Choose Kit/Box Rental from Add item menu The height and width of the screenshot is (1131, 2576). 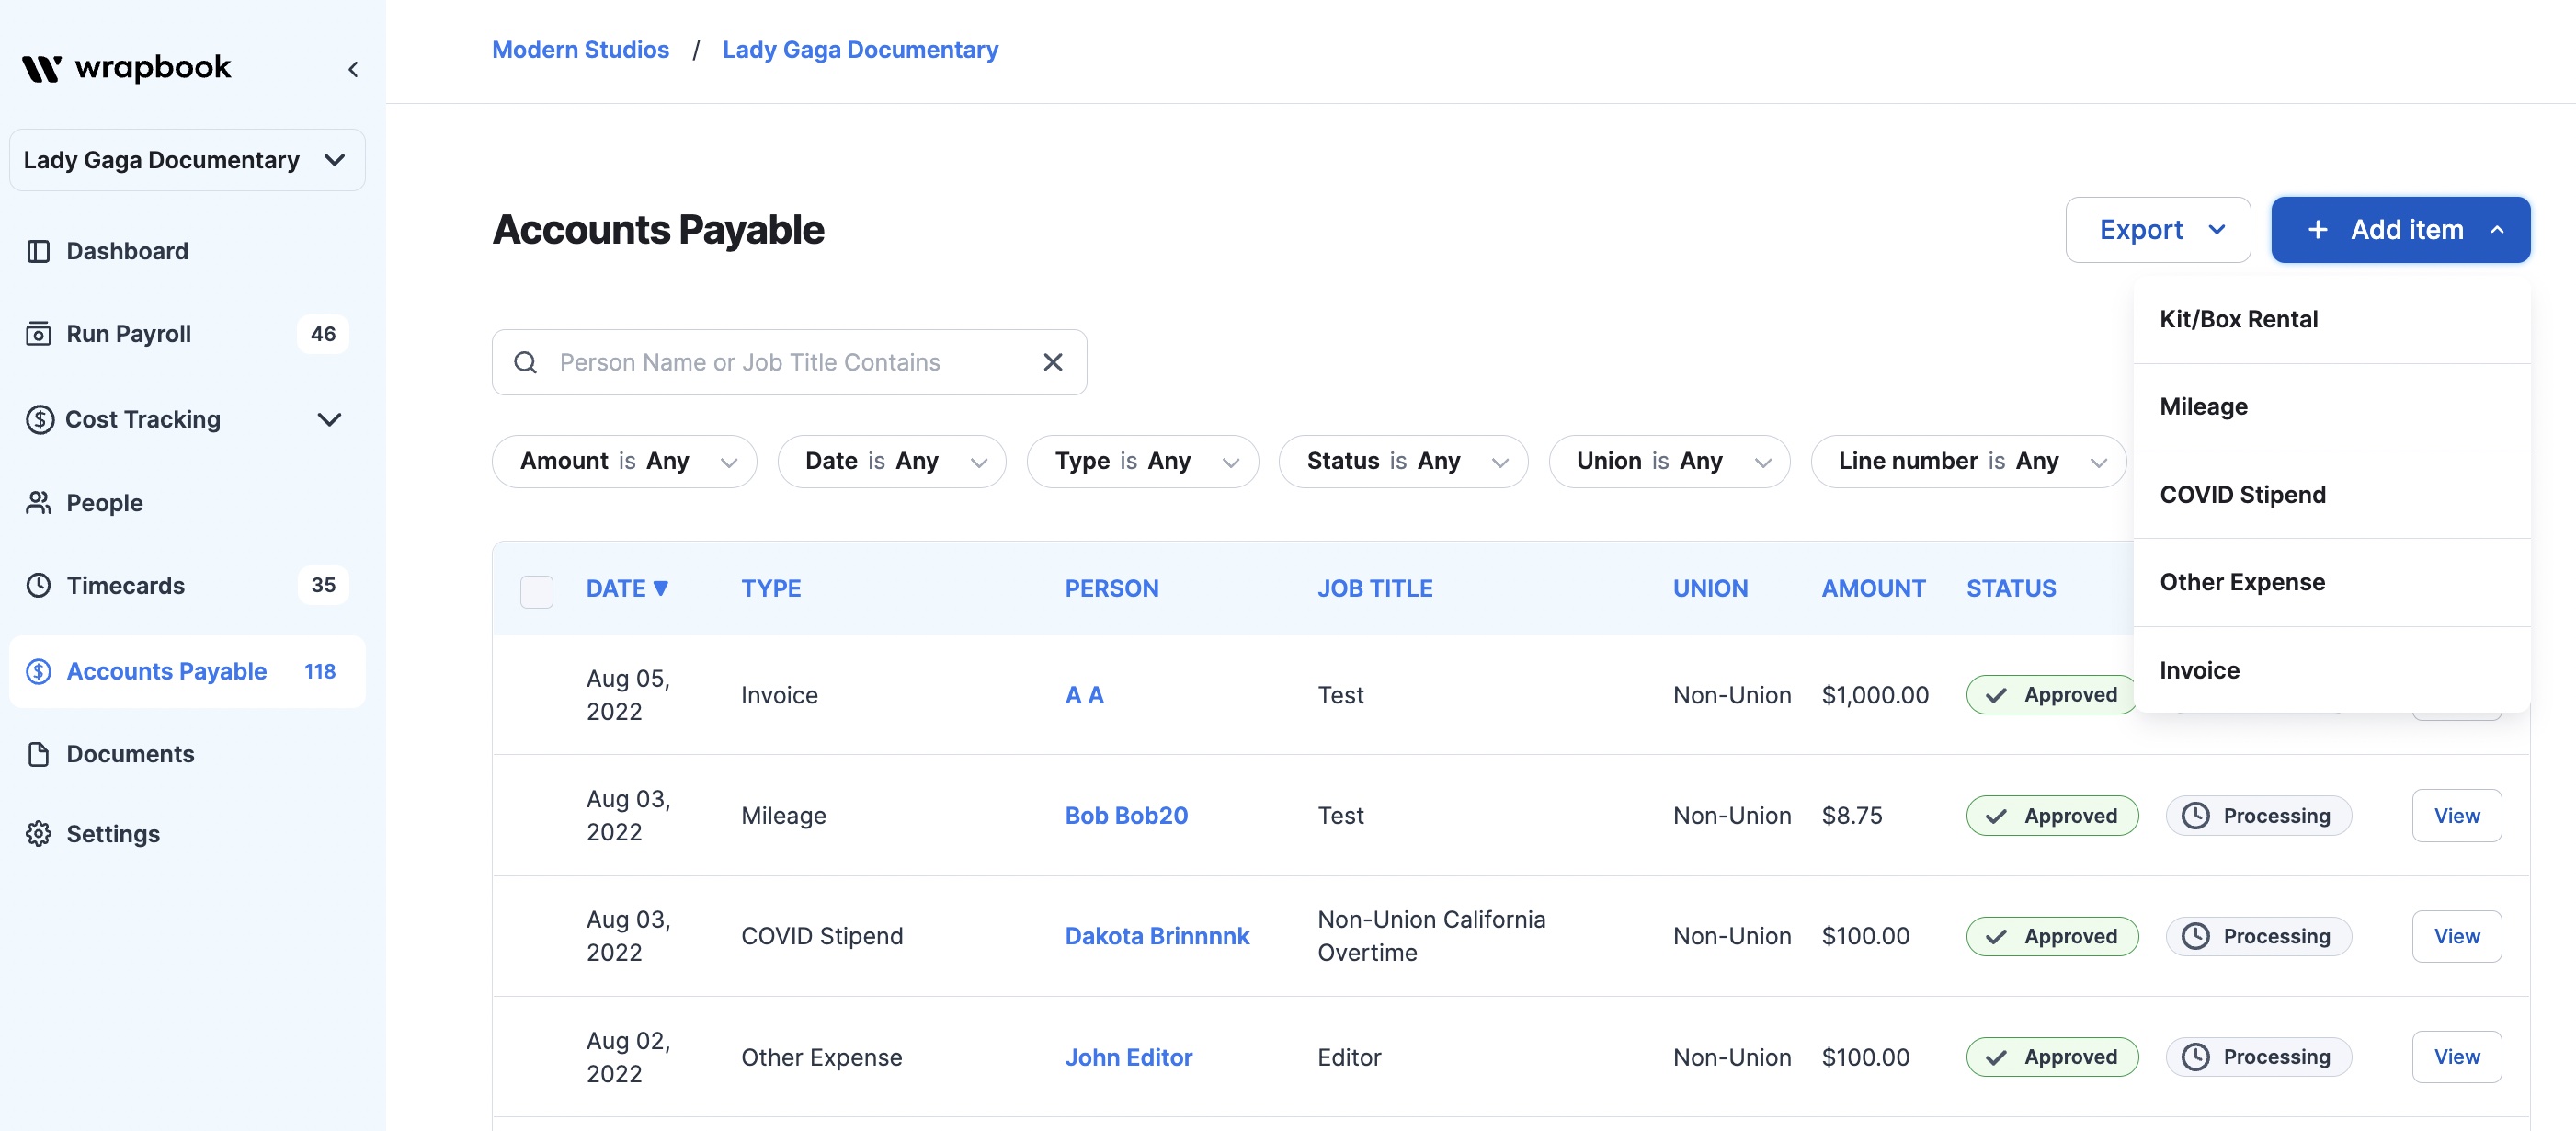click(2332, 319)
